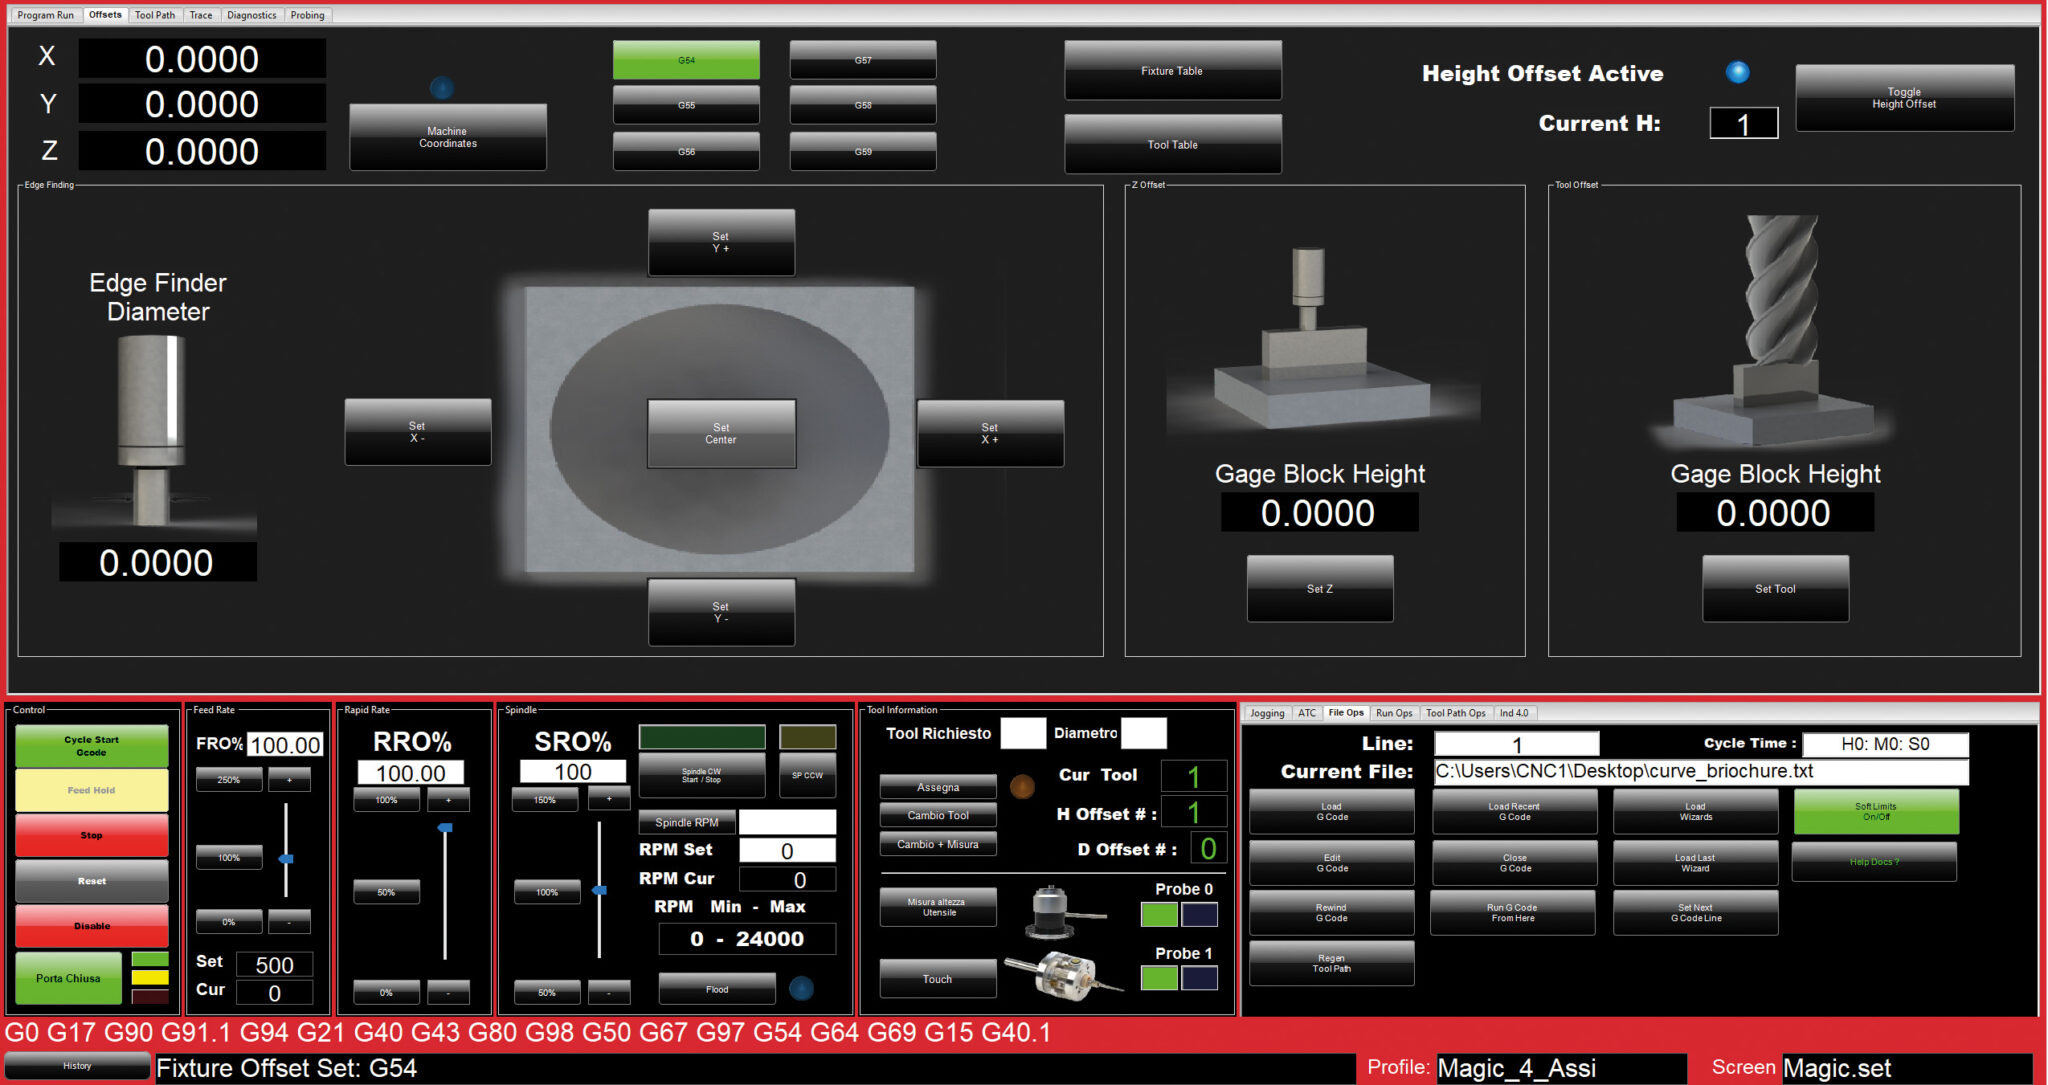This screenshot has width=2048, height=1085.
Task: Open the Run Ops tab
Action: 1393,713
